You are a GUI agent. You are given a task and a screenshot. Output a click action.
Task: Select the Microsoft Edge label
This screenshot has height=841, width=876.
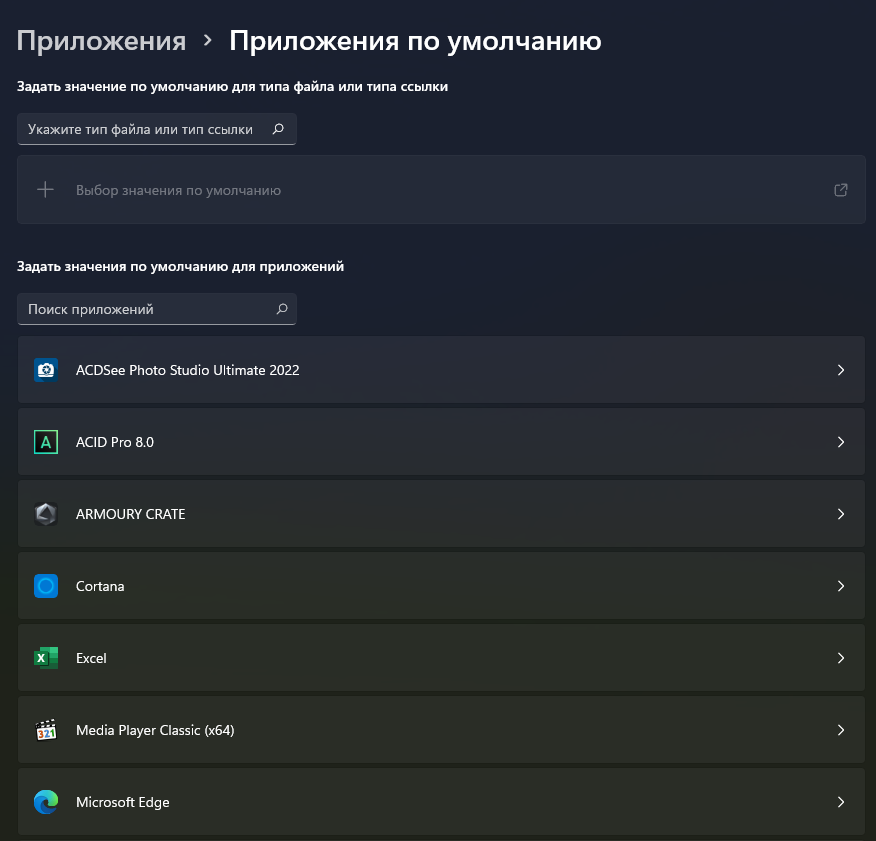click(122, 802)
